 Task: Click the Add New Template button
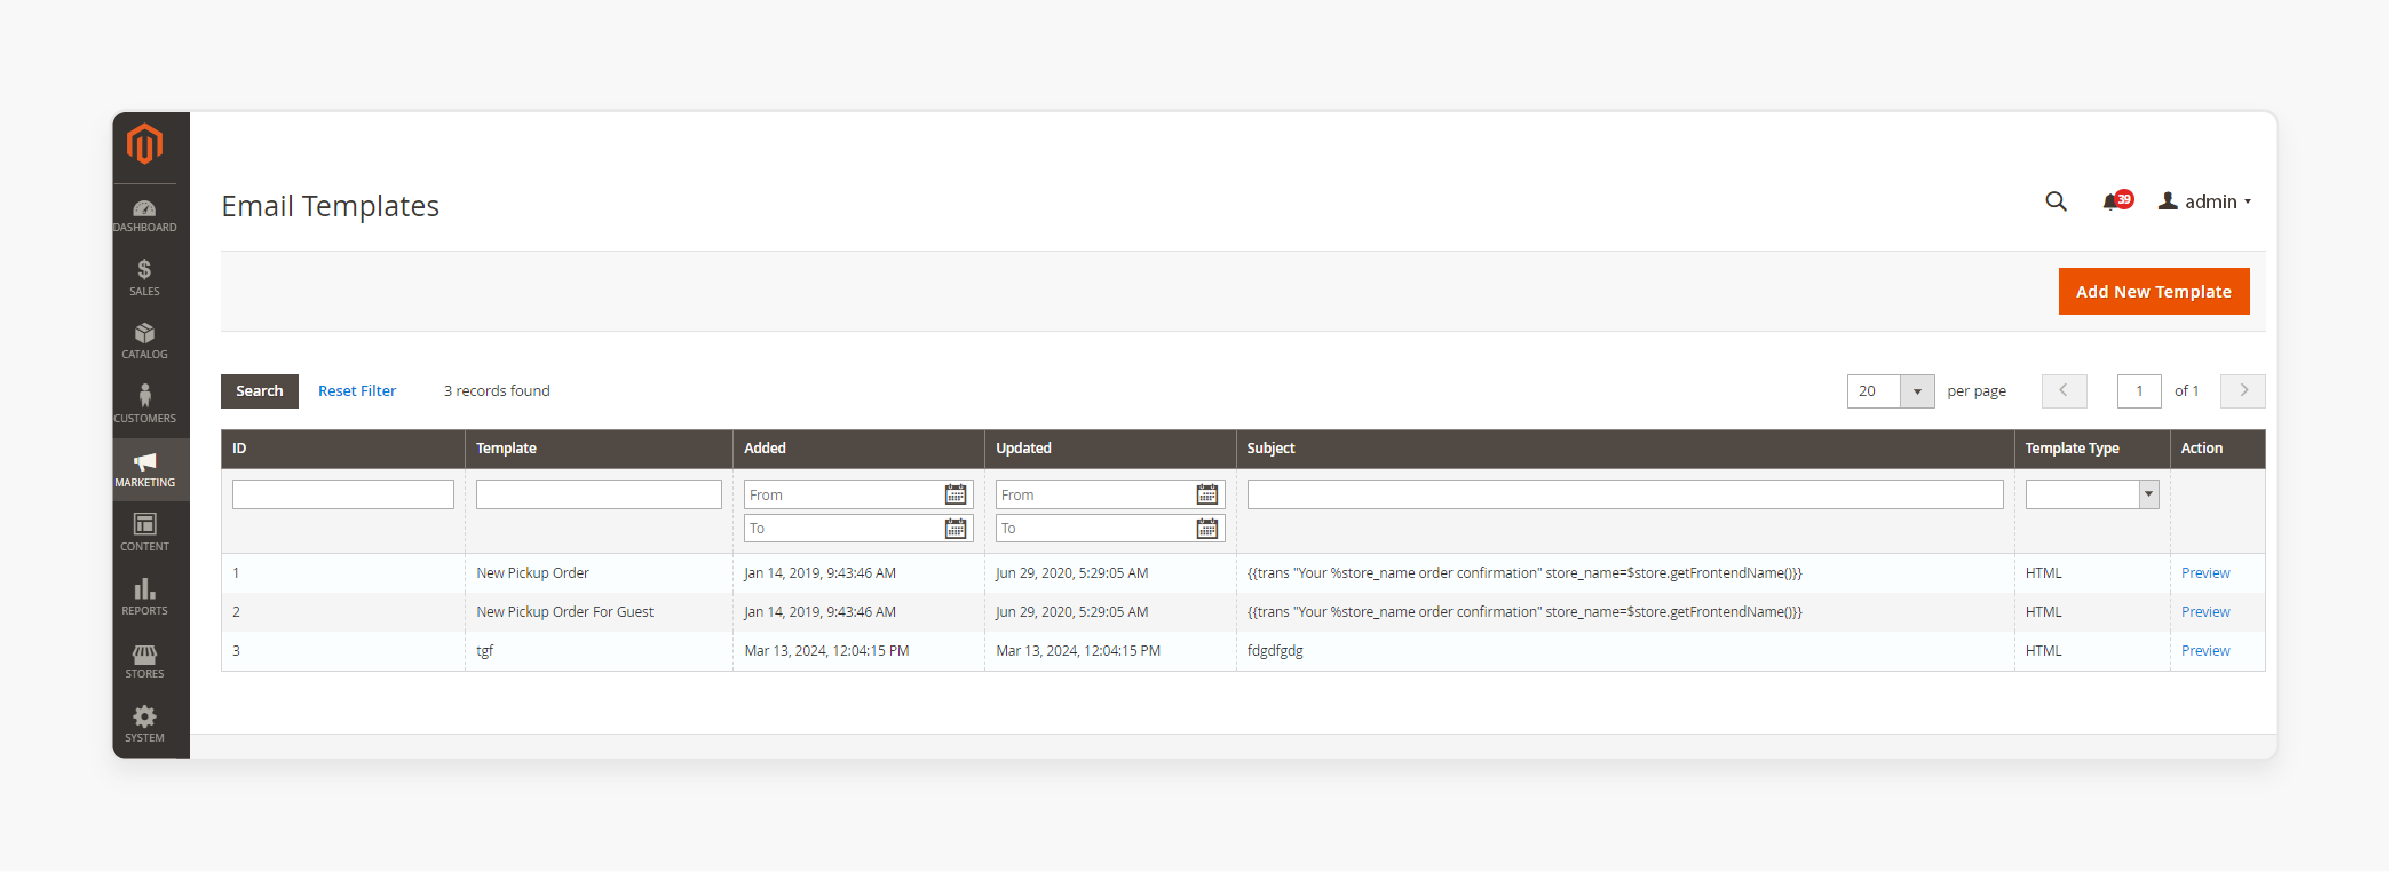click(2154, 291)
